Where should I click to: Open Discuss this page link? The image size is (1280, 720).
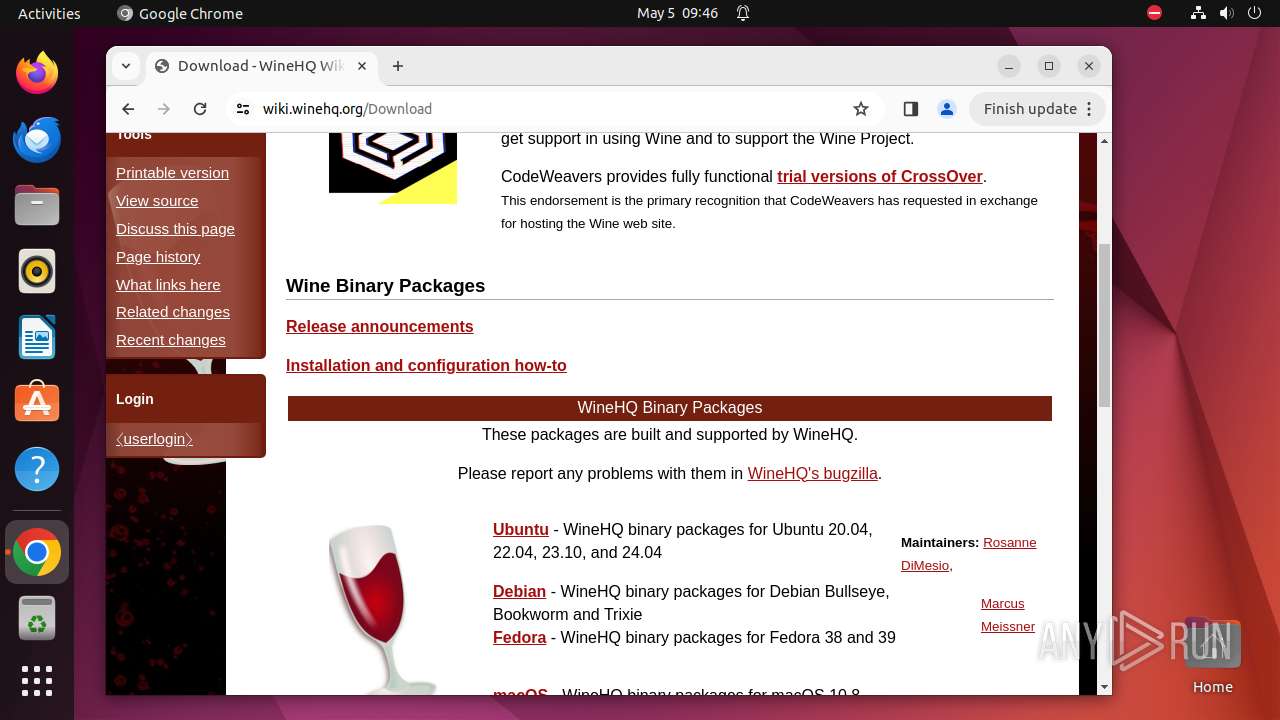[175, 229]
